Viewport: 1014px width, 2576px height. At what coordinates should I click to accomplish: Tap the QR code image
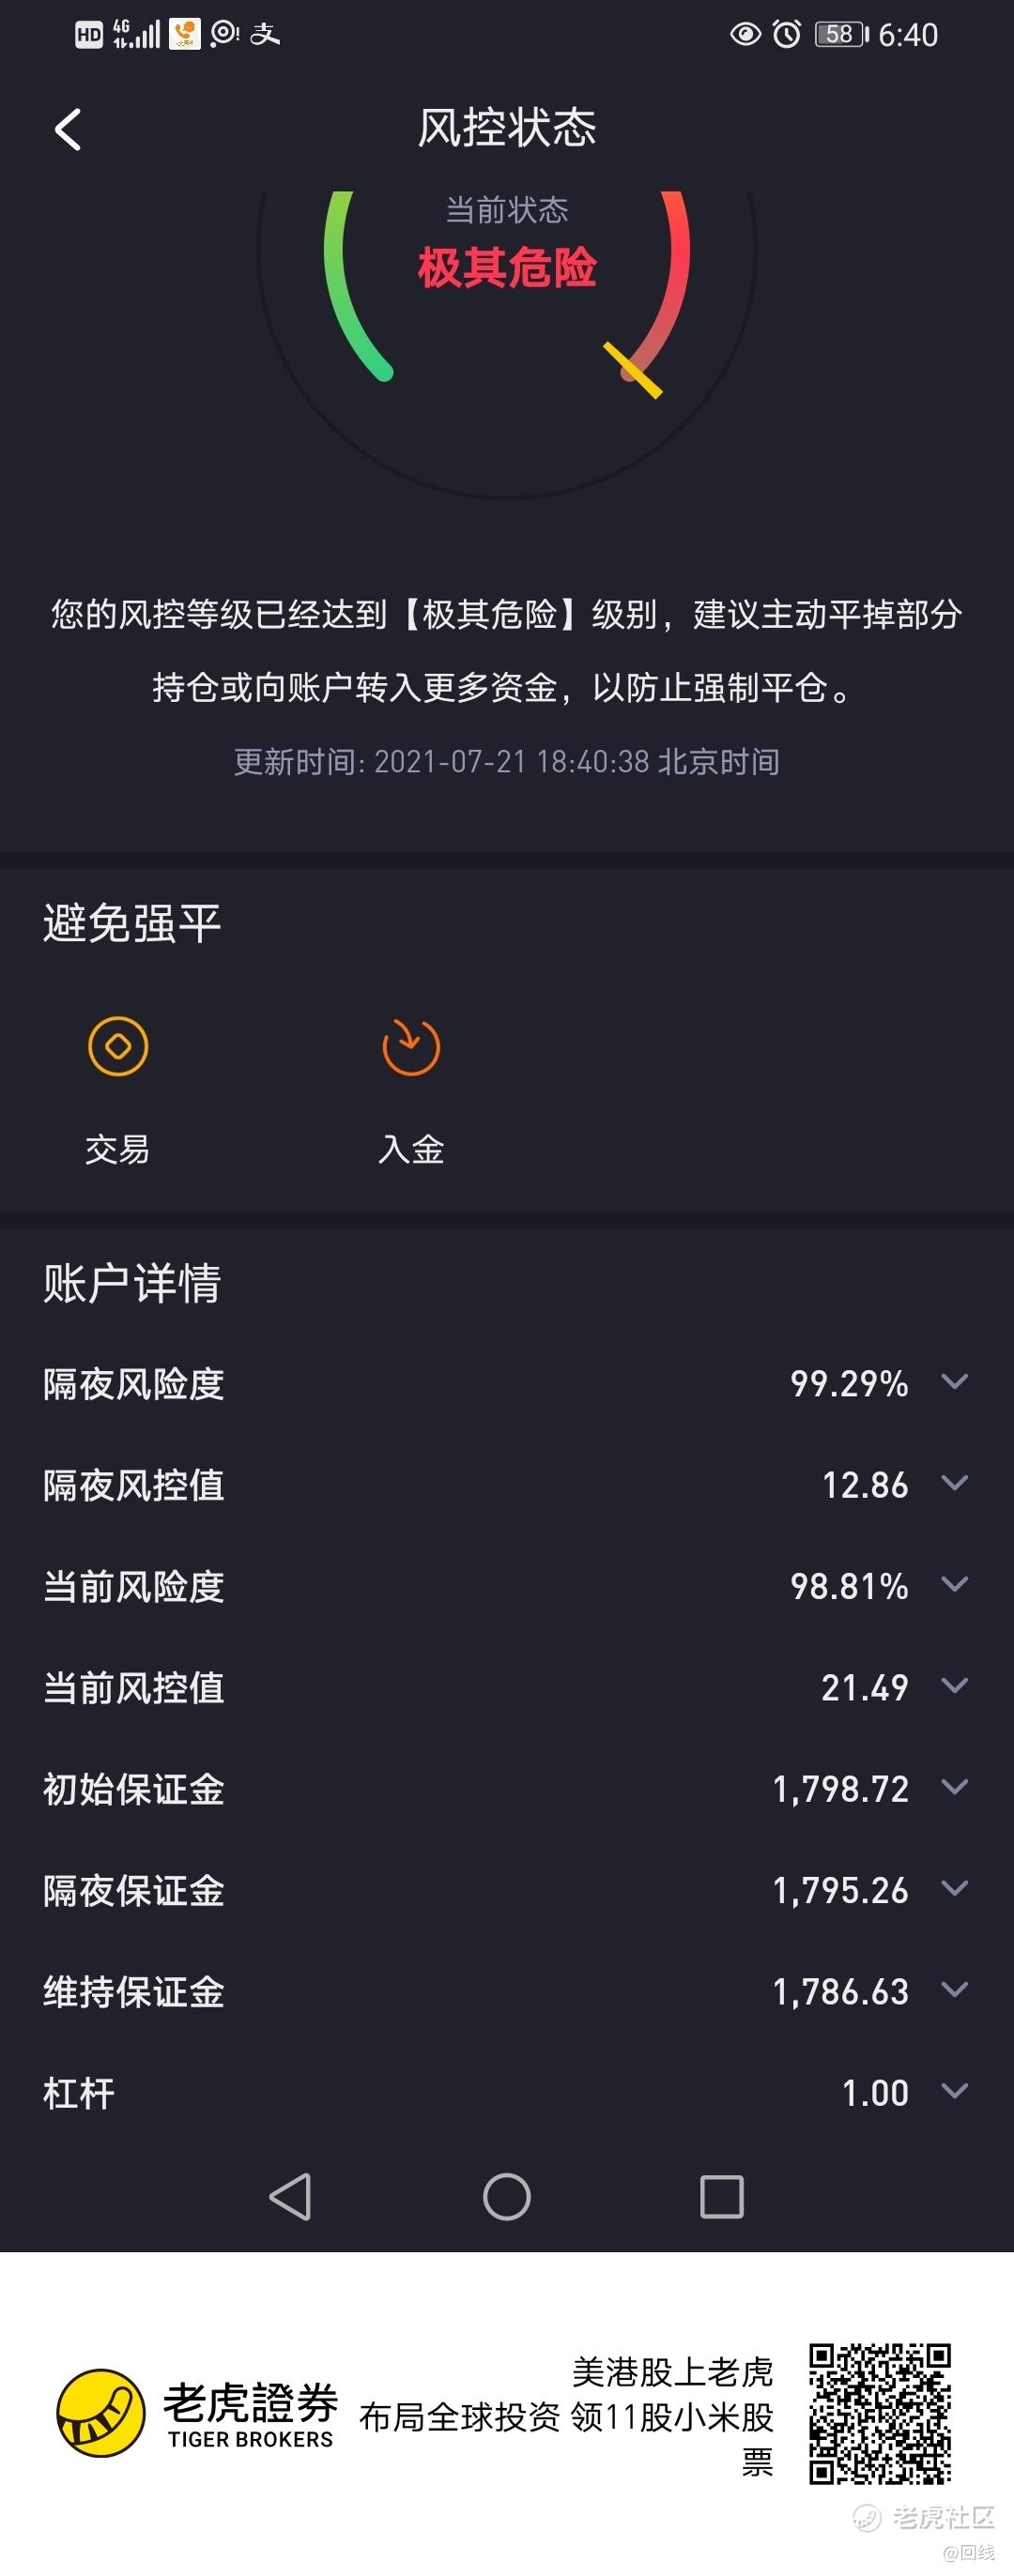click(880, 2414)
